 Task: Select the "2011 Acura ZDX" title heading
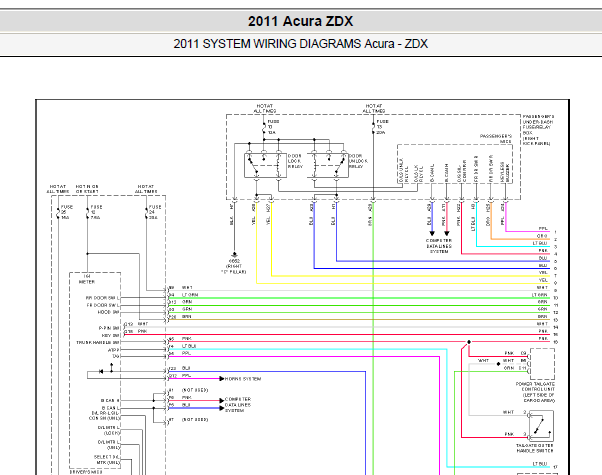[300, 21]
